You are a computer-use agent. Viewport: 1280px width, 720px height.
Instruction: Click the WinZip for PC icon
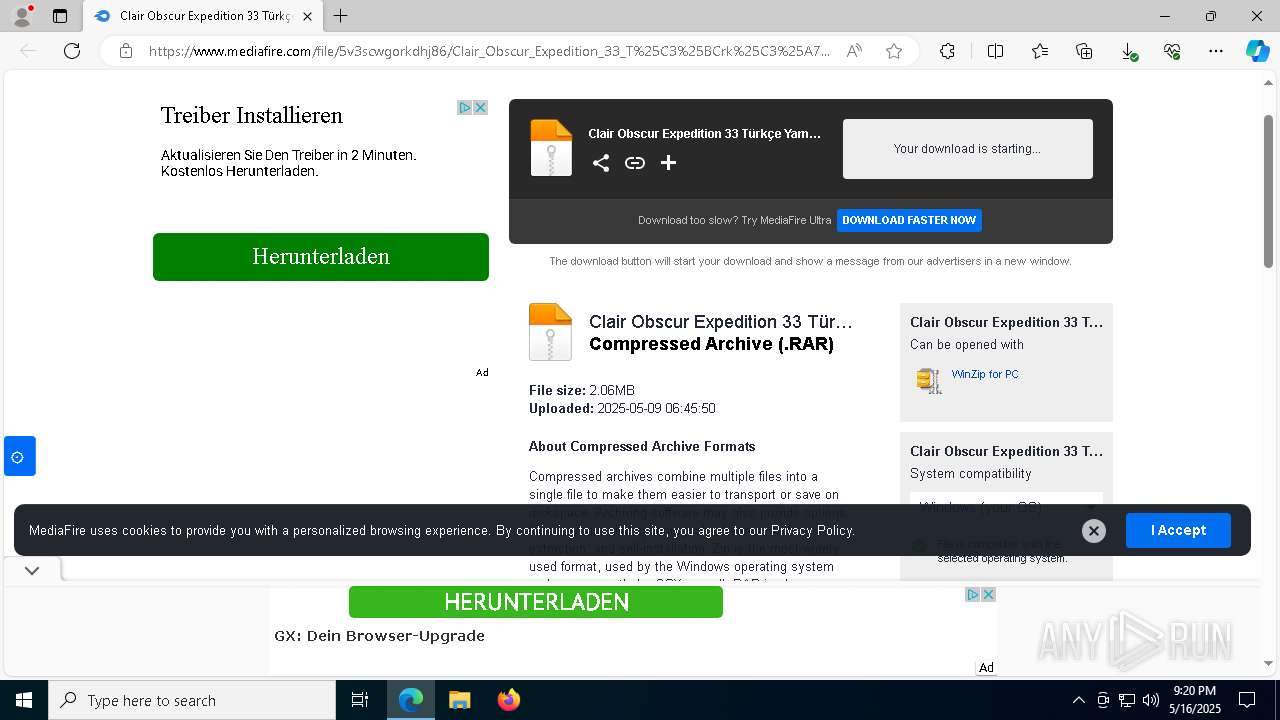[x=929, y=380]
